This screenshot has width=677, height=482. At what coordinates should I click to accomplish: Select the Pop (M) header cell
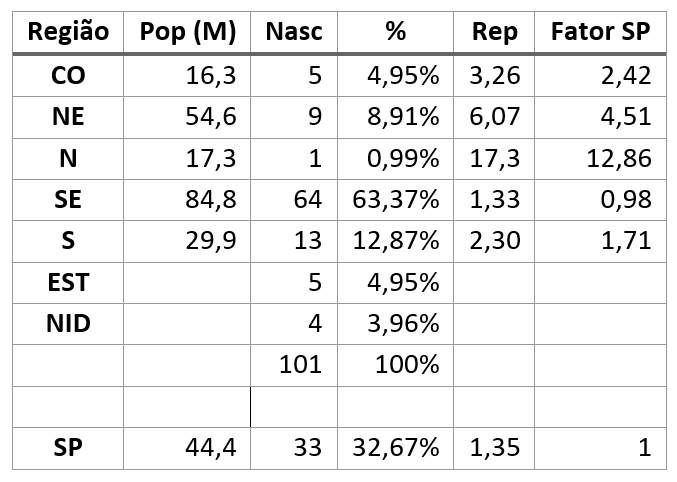point(187,32)
